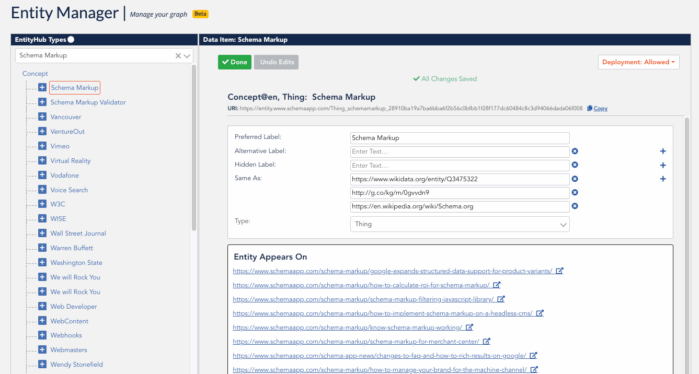
Task: Select the Warren Buffett entity
Action: pos(72,248)
